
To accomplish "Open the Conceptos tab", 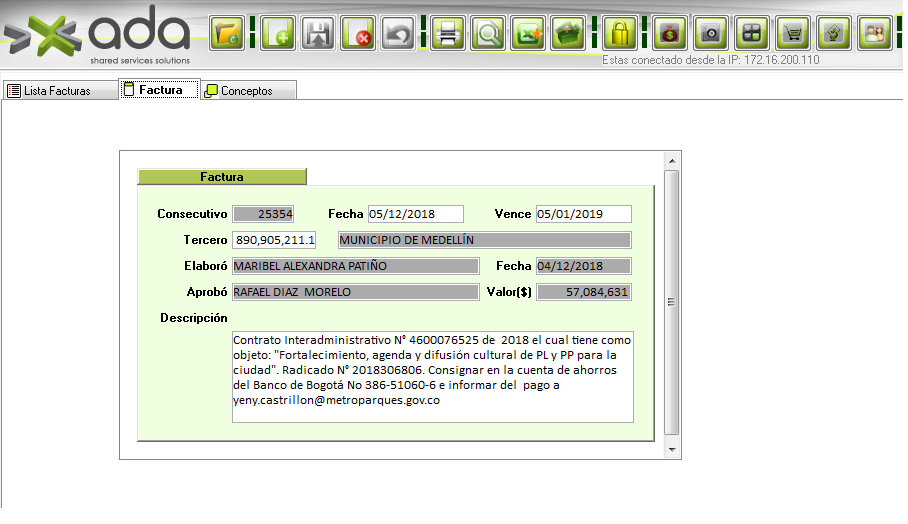I will coord(246,91).
